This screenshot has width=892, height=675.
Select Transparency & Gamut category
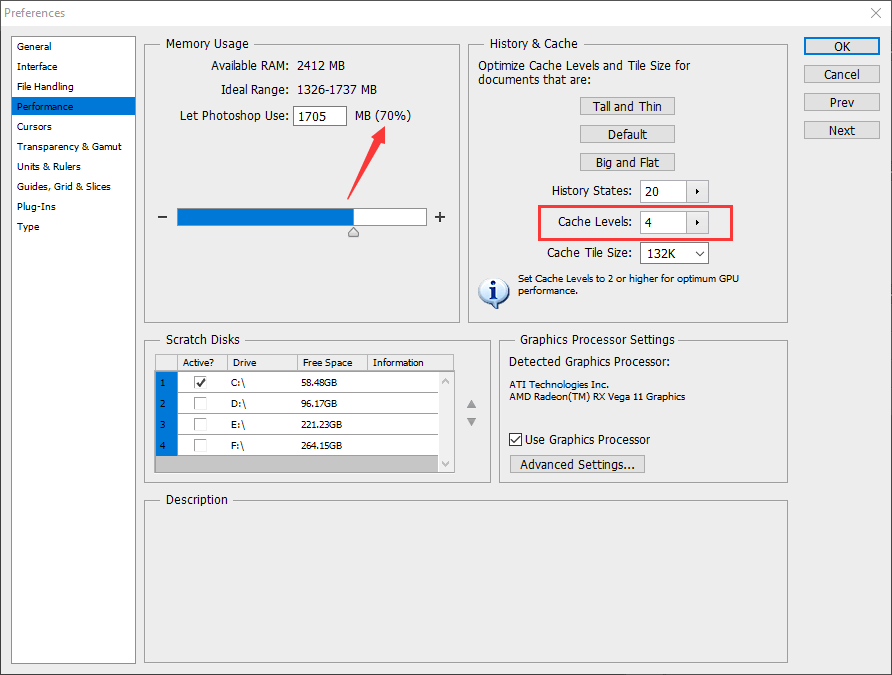pos(73,146)
